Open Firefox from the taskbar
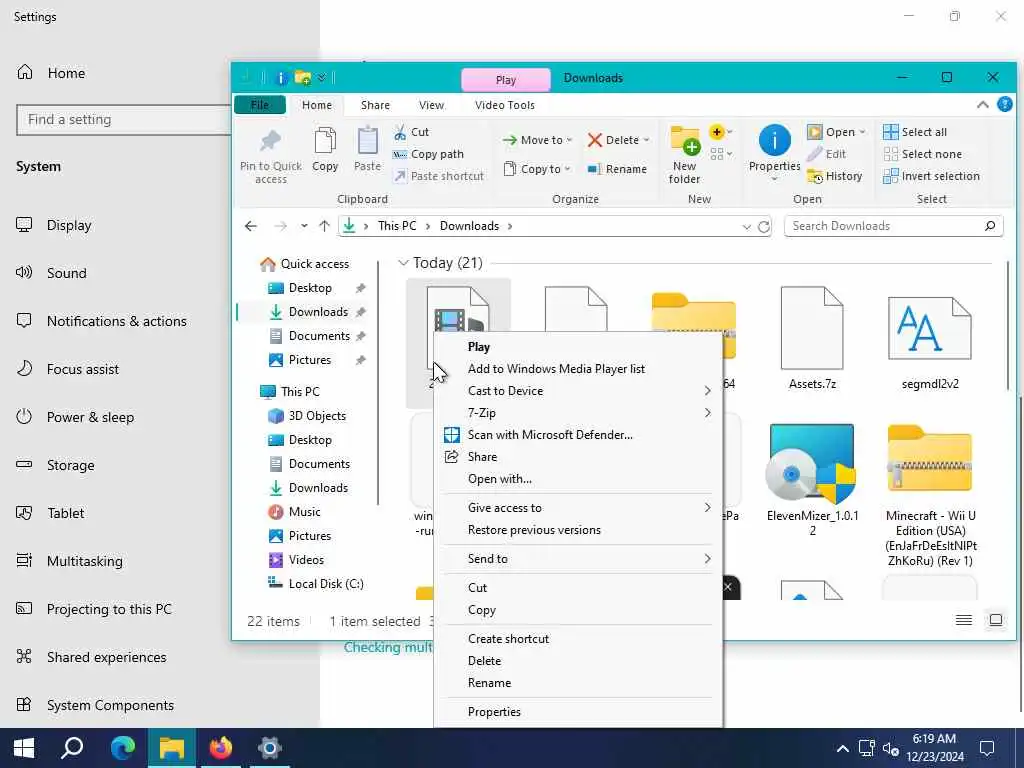The width and height of the screenshot is (1024, 768). 221,747
